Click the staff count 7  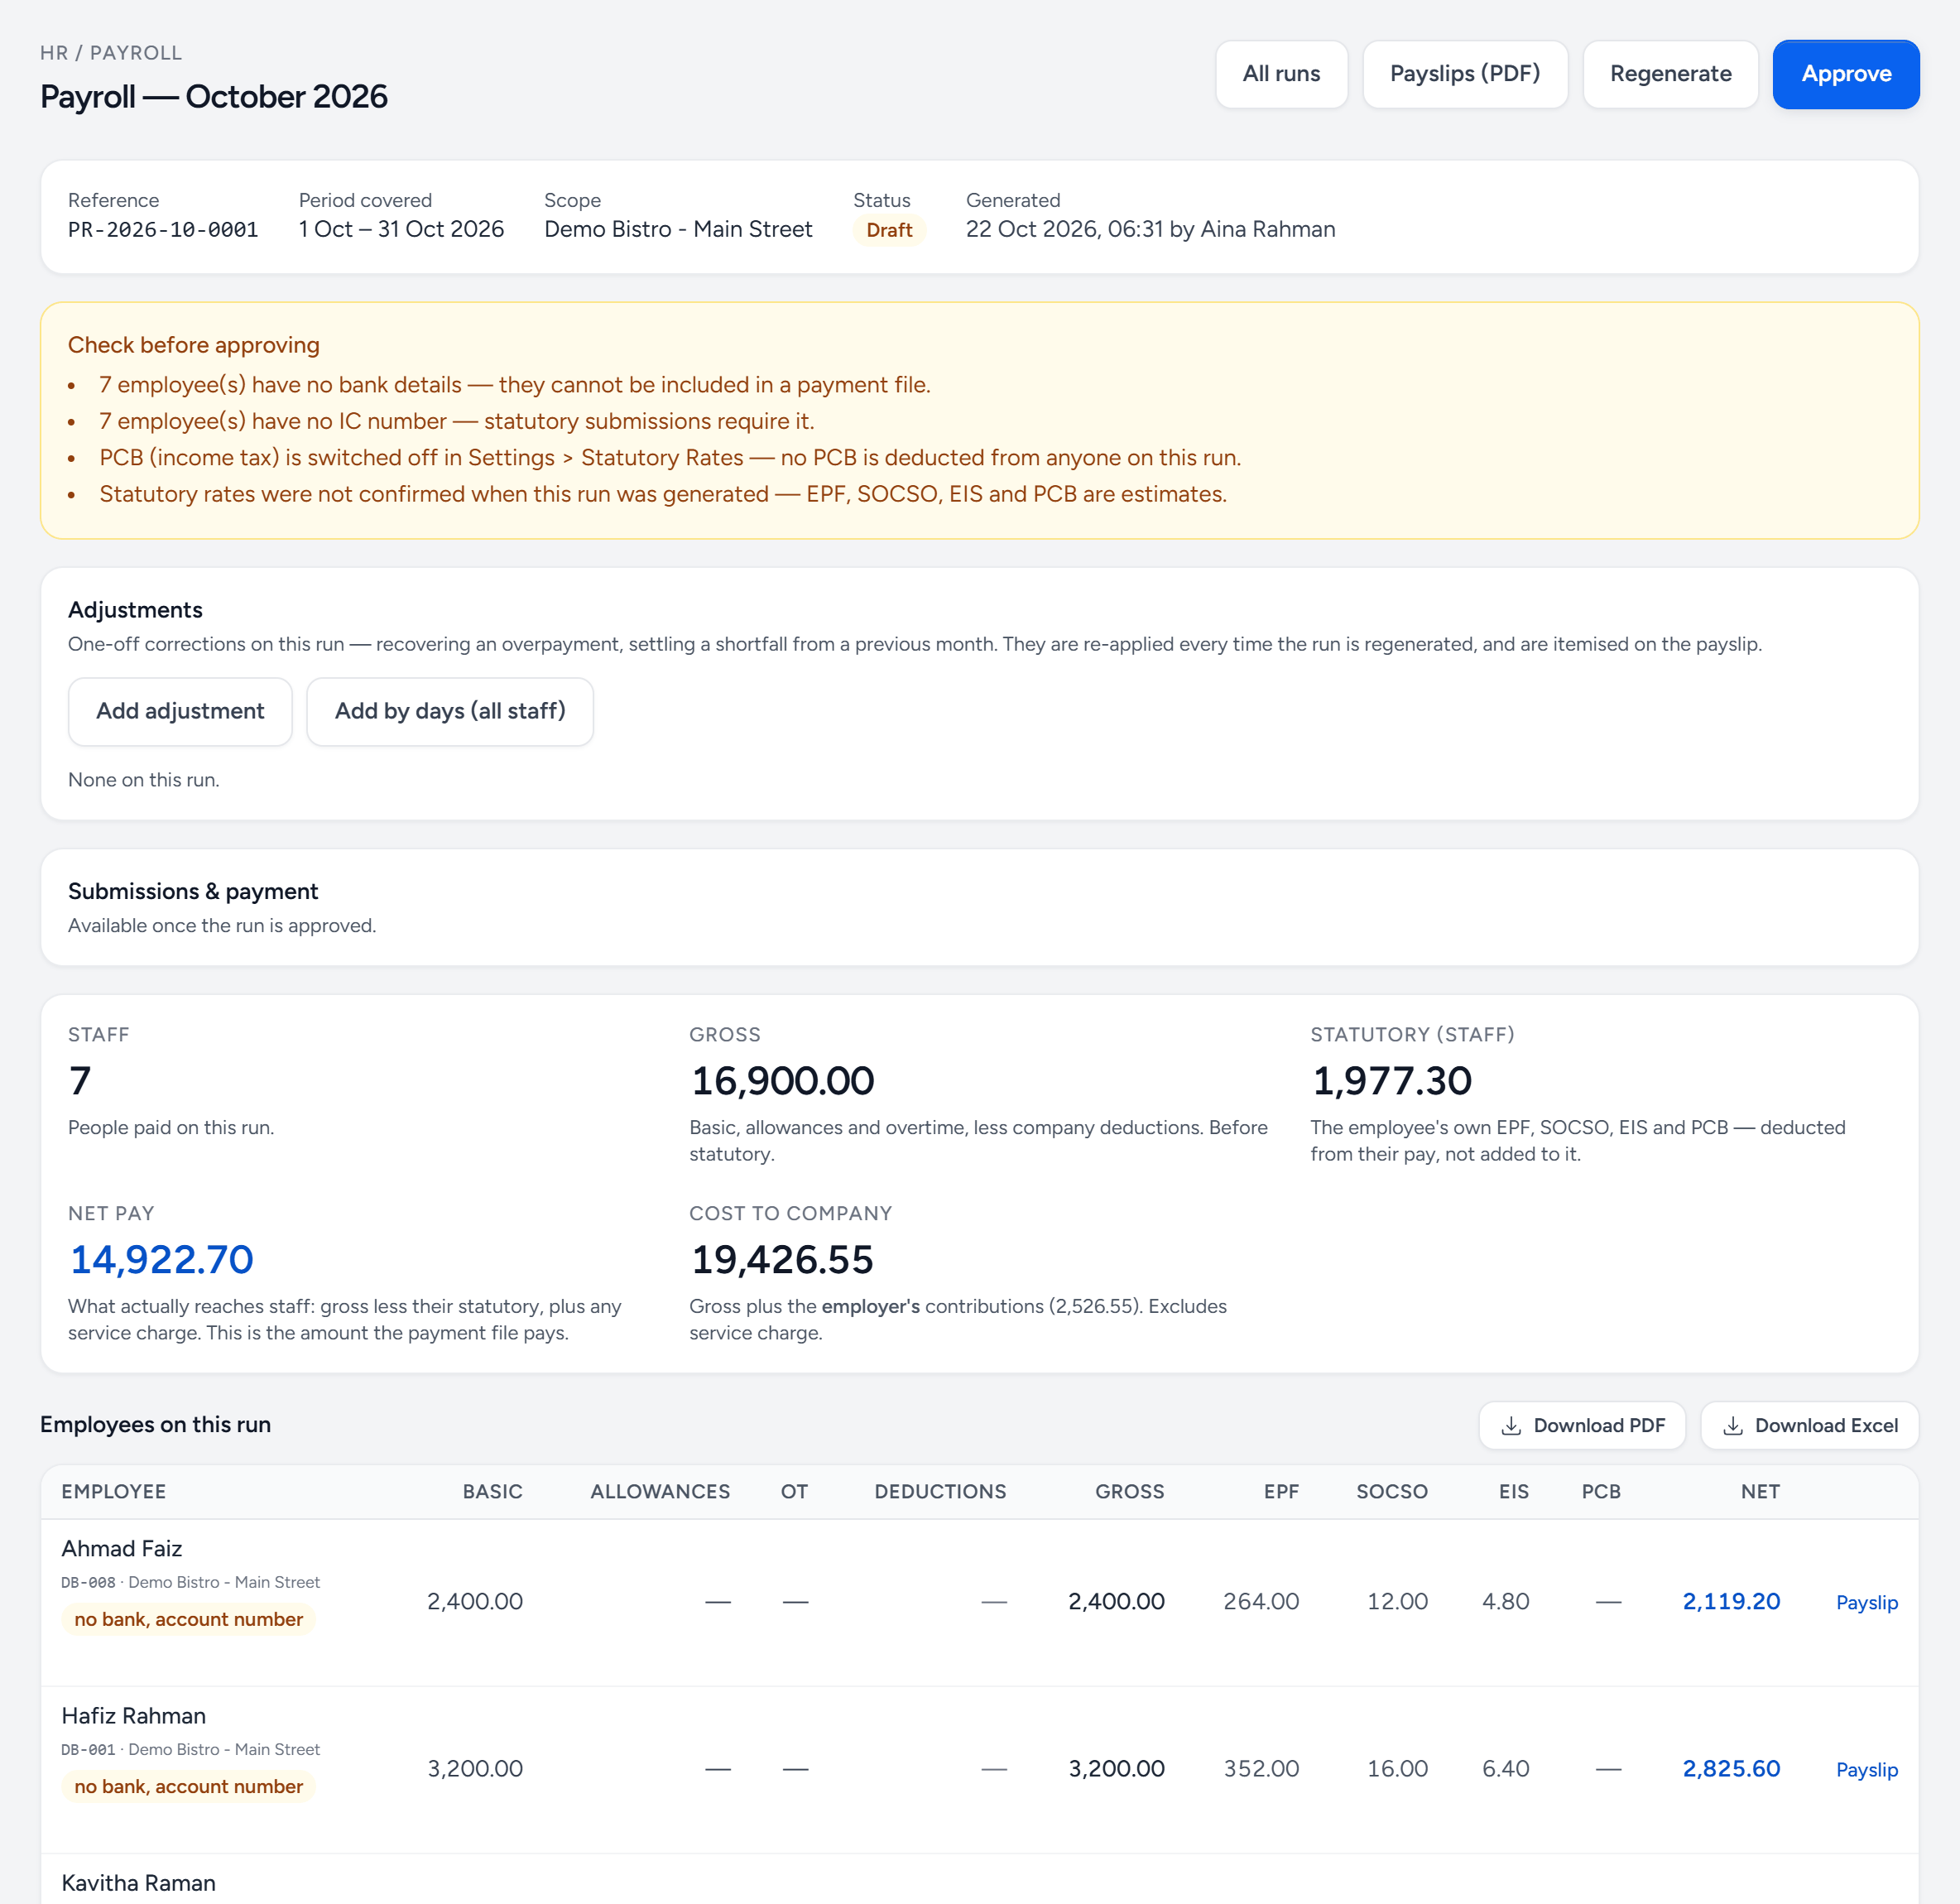click(x=80, y=1080)
